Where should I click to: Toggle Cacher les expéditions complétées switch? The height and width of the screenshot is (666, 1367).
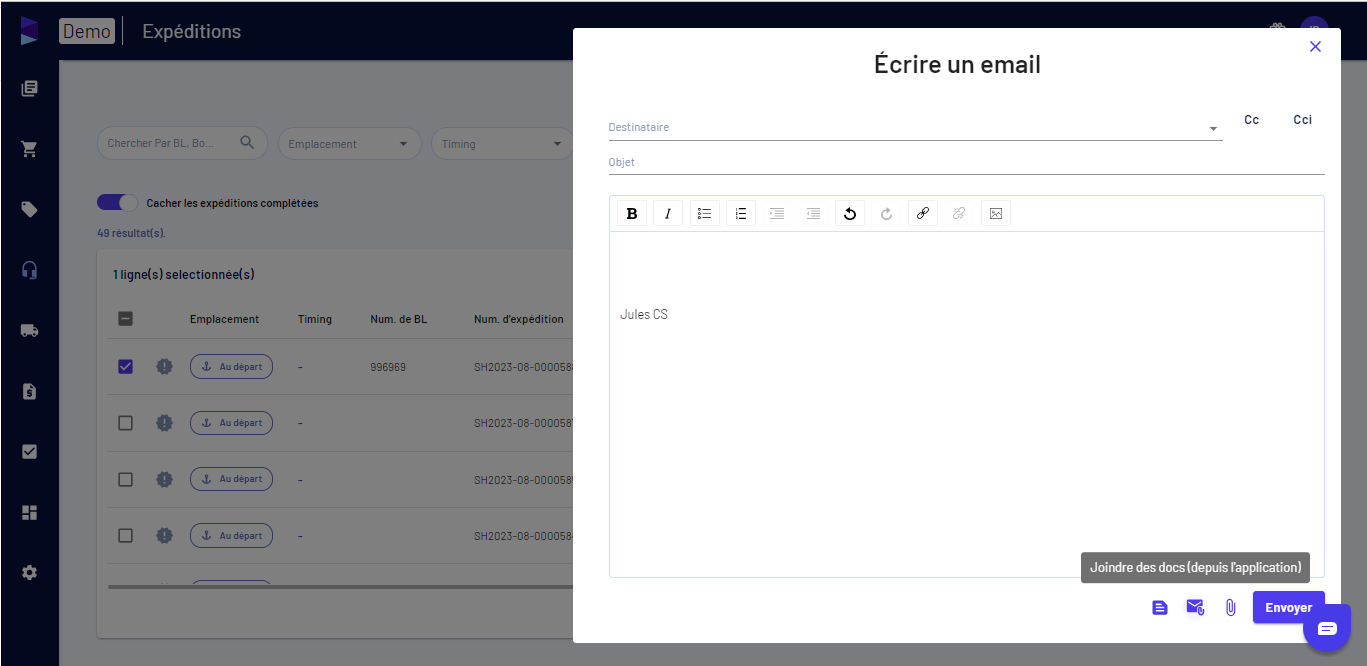117,203
